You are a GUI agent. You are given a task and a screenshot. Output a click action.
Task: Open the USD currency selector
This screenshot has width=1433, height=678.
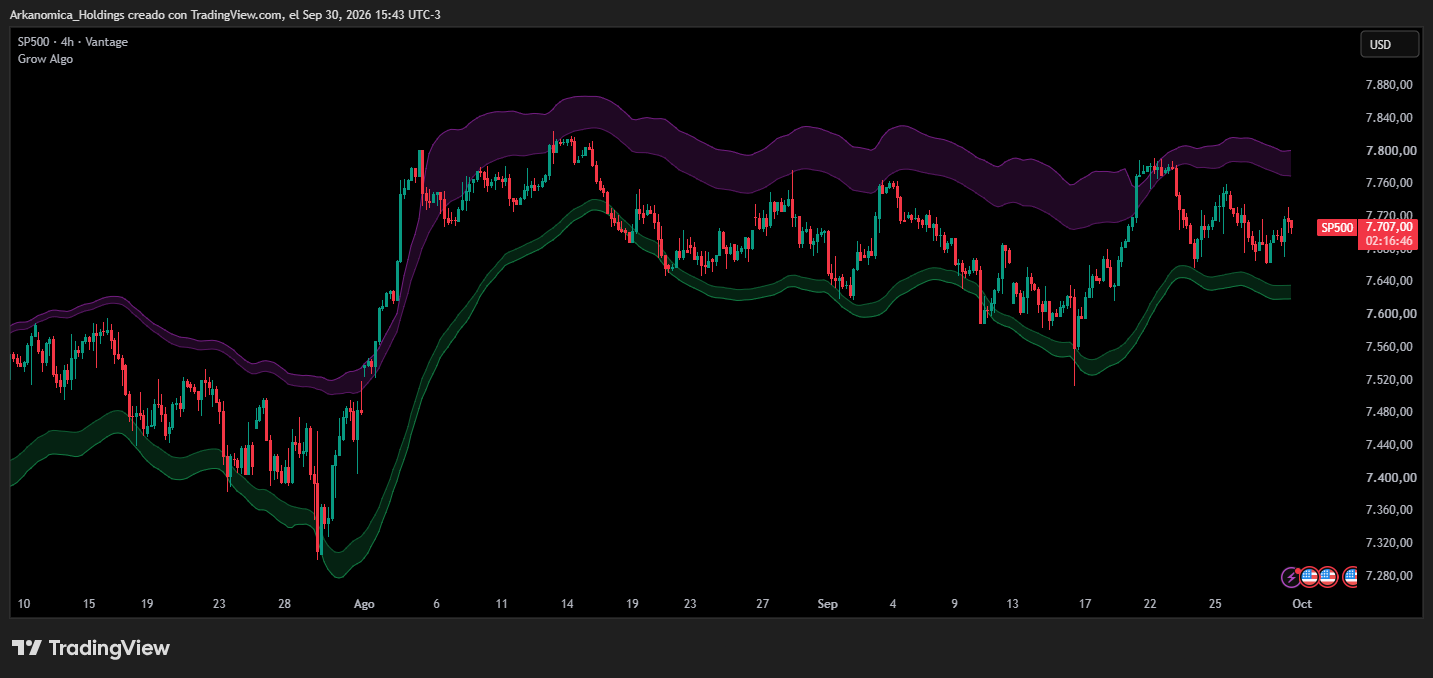pos(1389,44)
